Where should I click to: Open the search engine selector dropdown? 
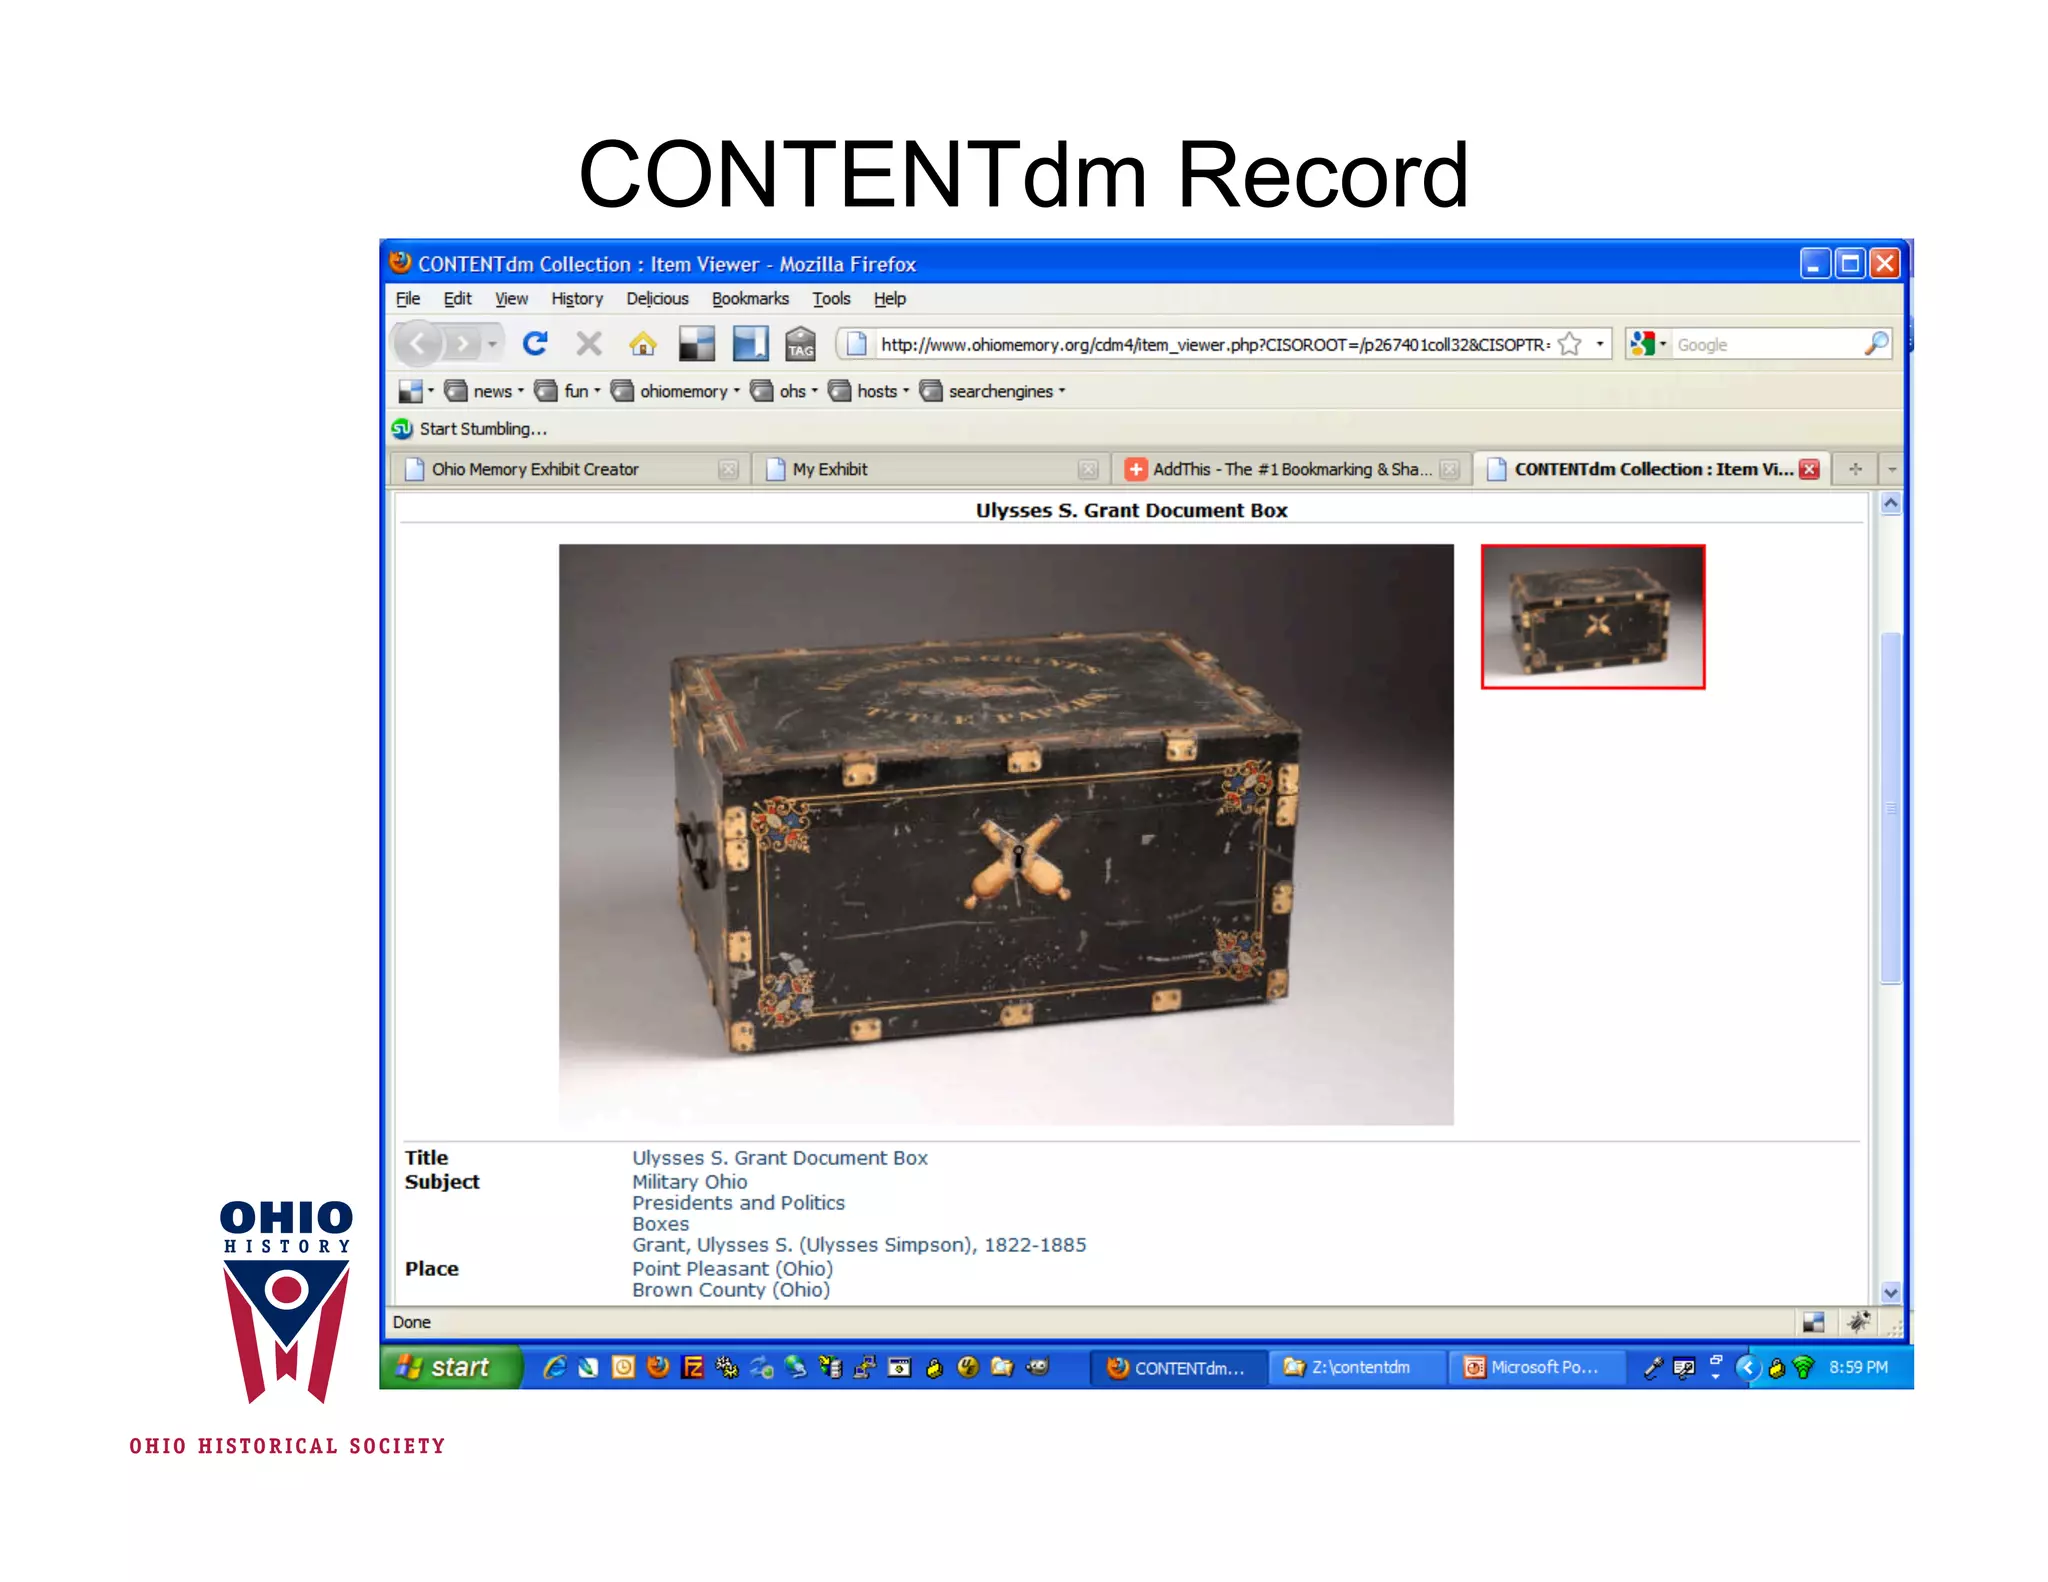click(x=1647, y=344)
